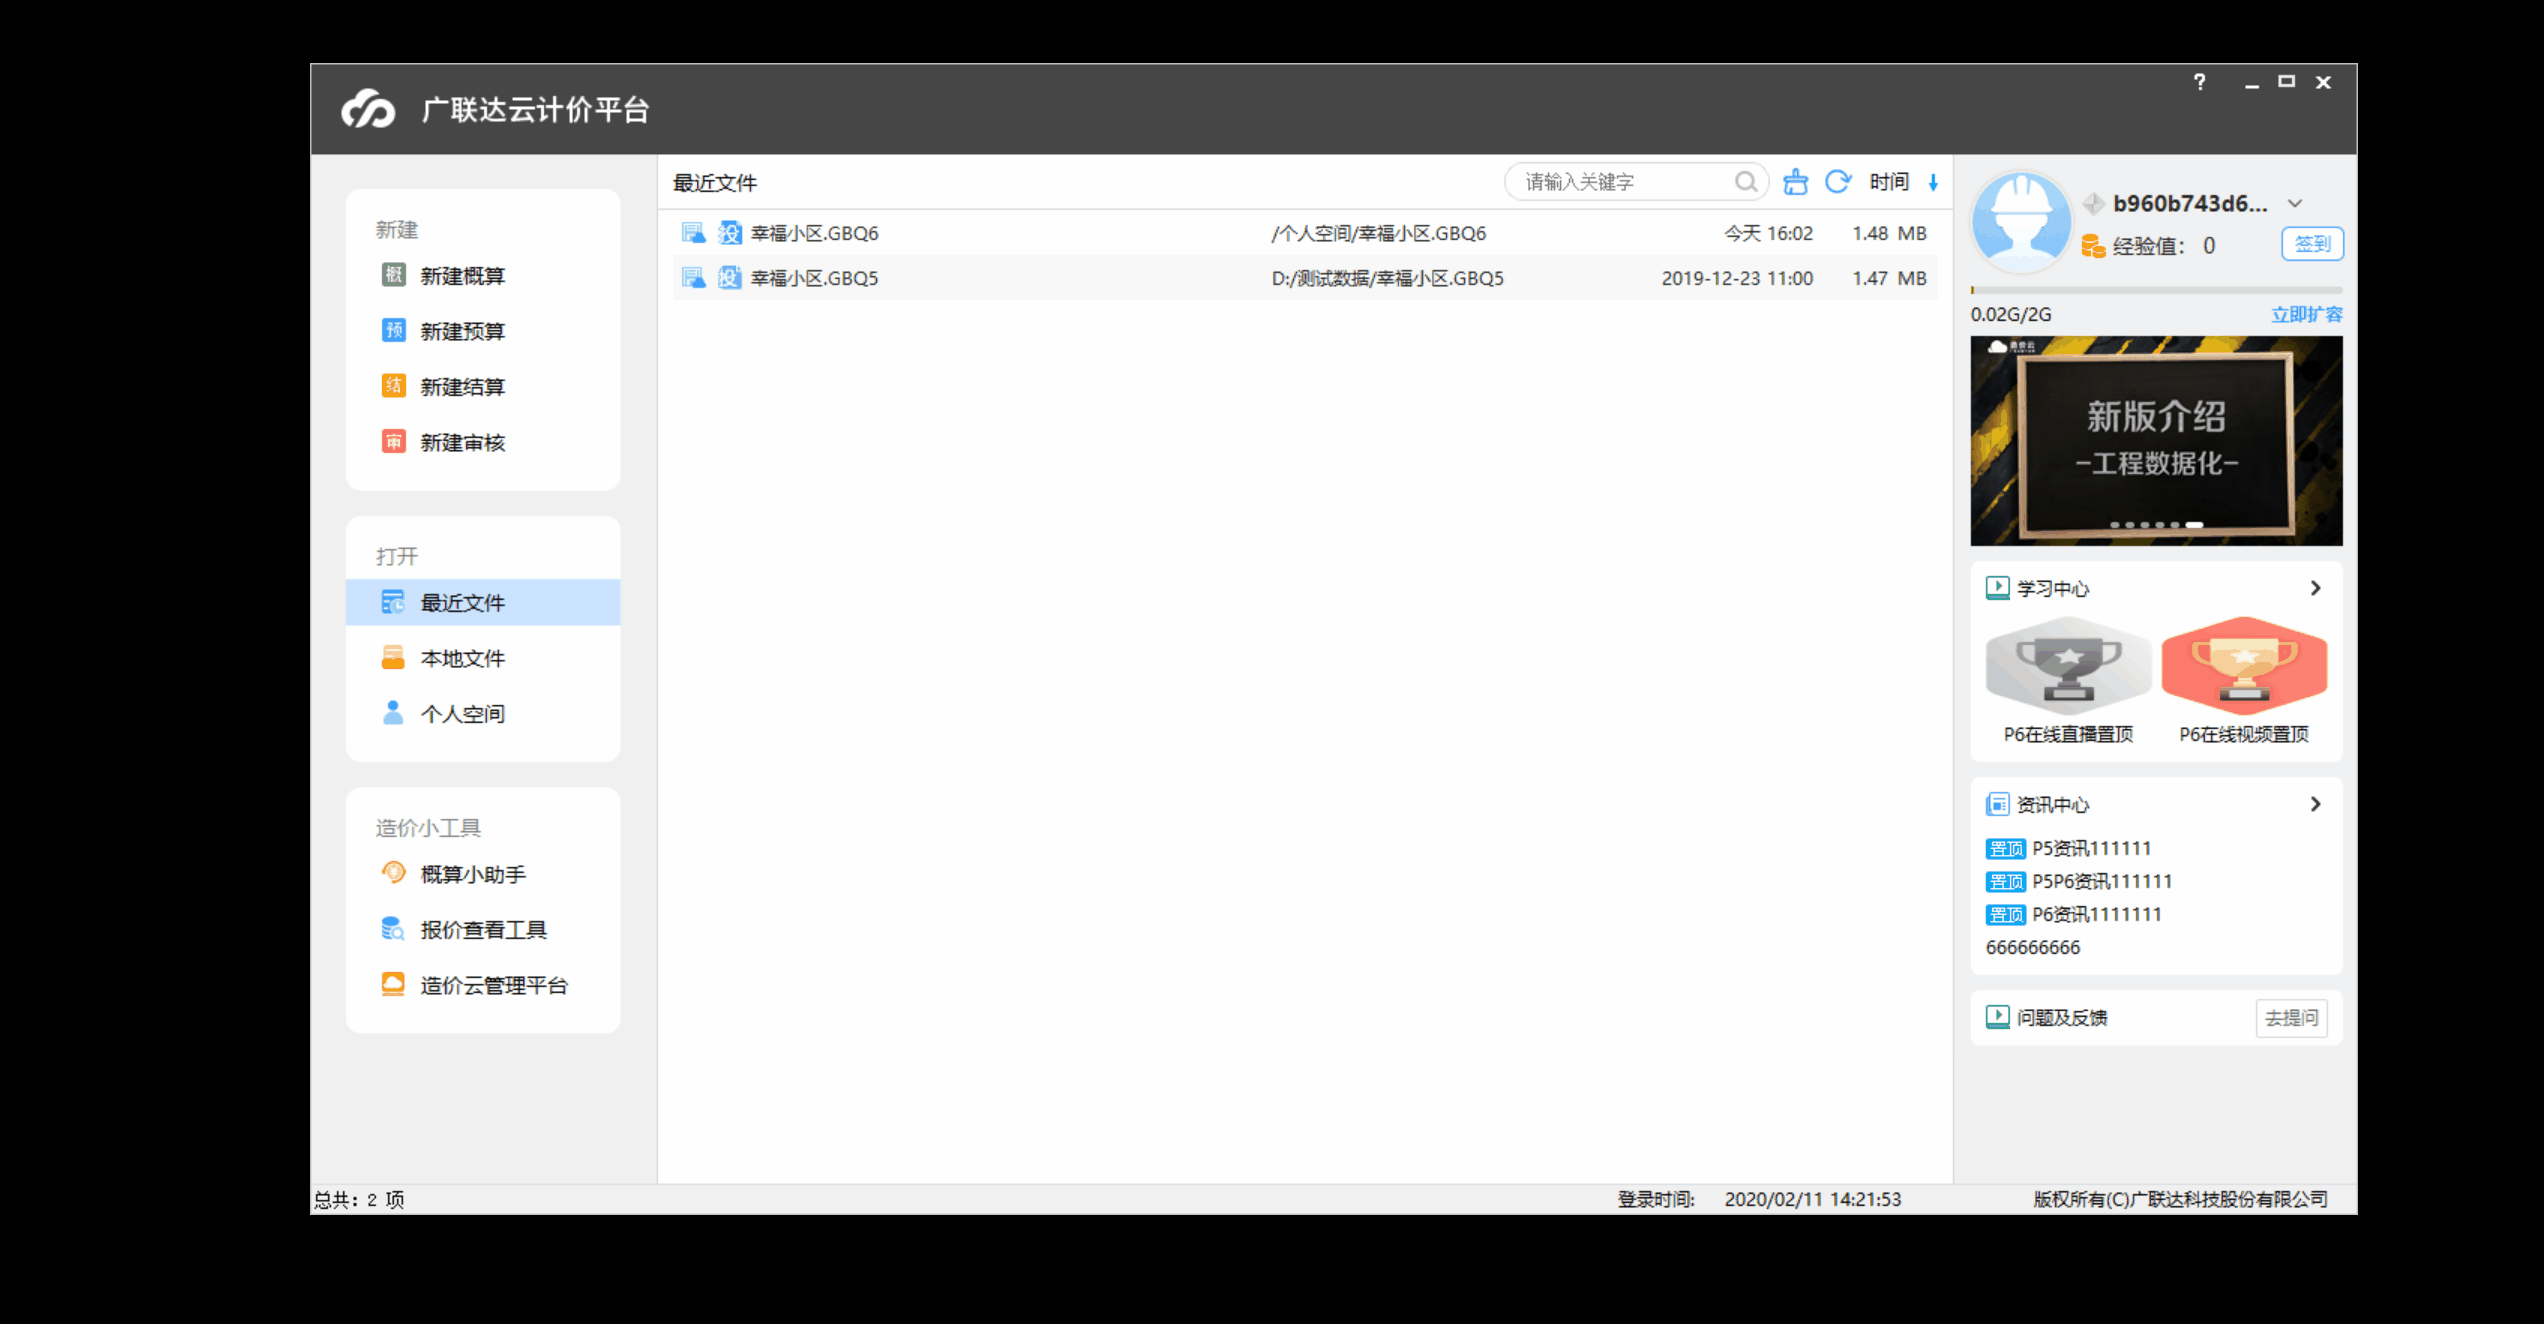Image resolution: width=2544 pixels, height=1324 pixels.
Task: Select the 新建结算 option
Action: (x=461, y=387)
